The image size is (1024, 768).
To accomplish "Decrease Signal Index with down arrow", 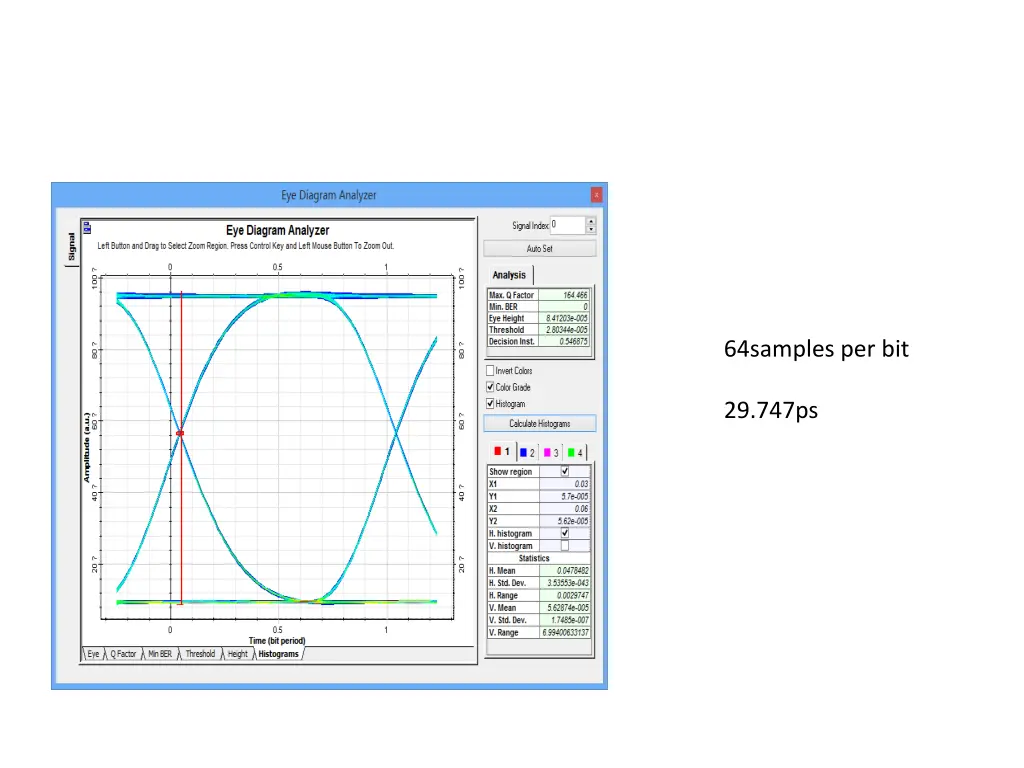I will (591, 229).
